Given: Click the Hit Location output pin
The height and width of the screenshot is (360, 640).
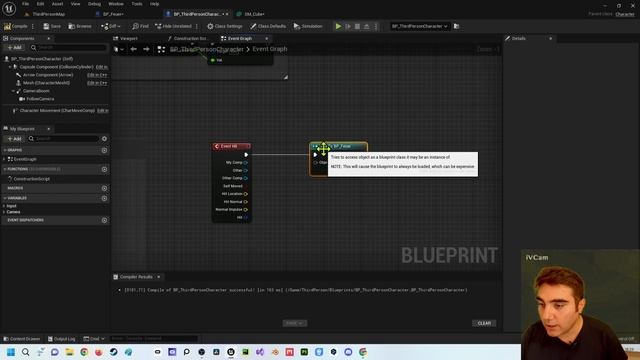Looking at the screenshot, I should tap(246, 194).
